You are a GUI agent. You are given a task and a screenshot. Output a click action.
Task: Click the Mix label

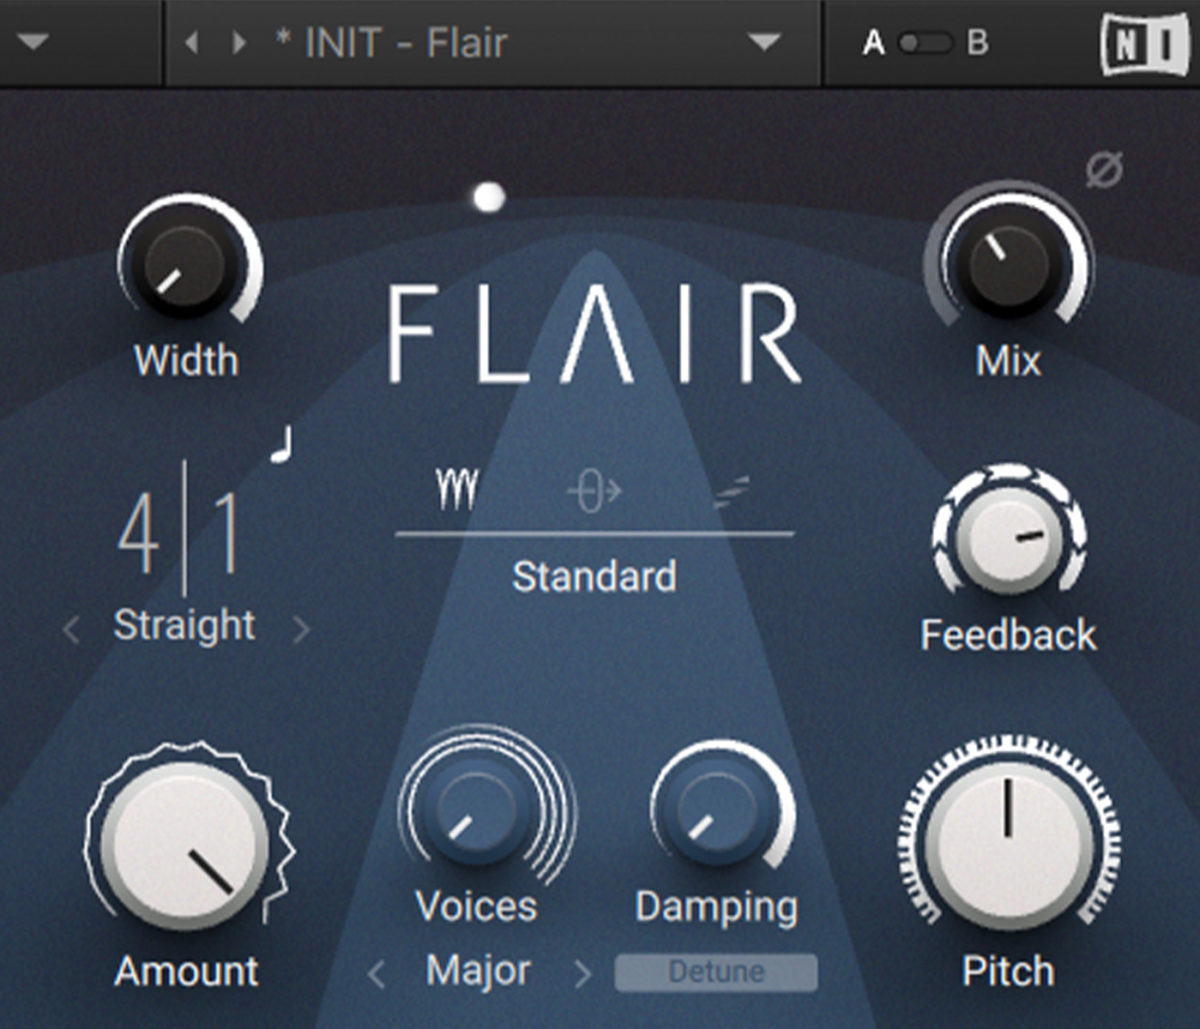[1008, 360]
